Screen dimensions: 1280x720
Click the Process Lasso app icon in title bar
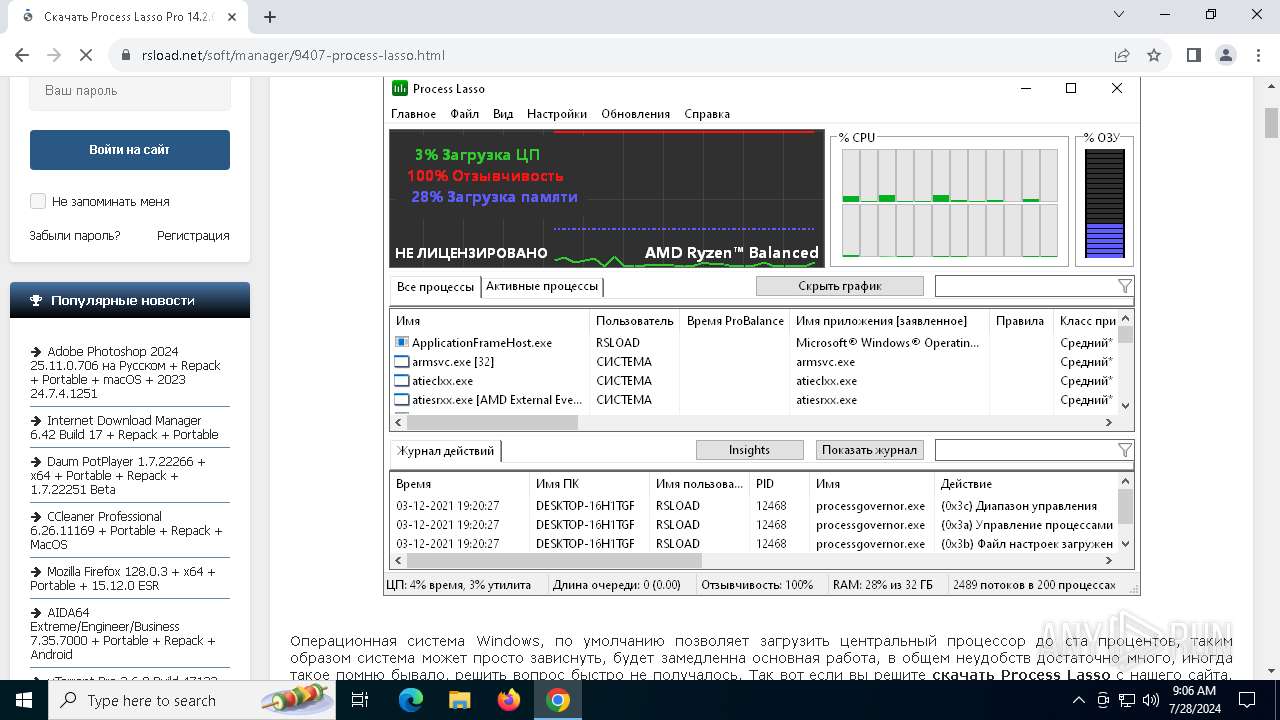click(x=400, y=88)
